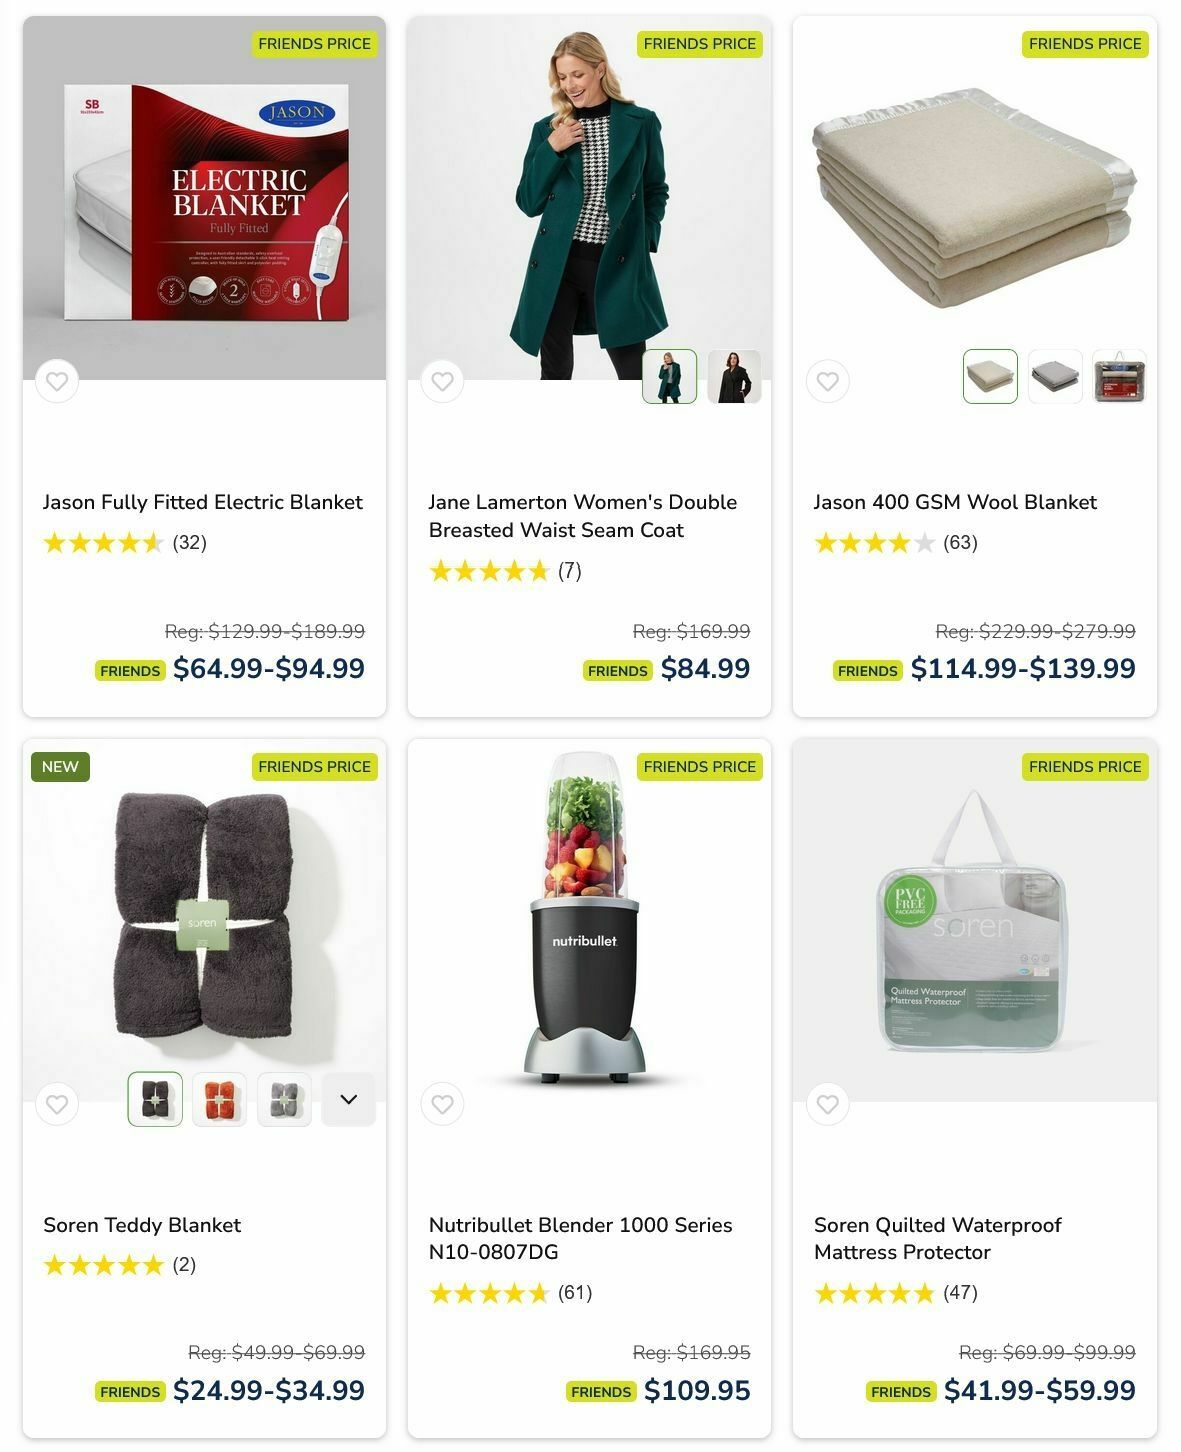Favorite the Jane Lamerton coat with heart
Screen dimensions: 1181x1452
442,381
